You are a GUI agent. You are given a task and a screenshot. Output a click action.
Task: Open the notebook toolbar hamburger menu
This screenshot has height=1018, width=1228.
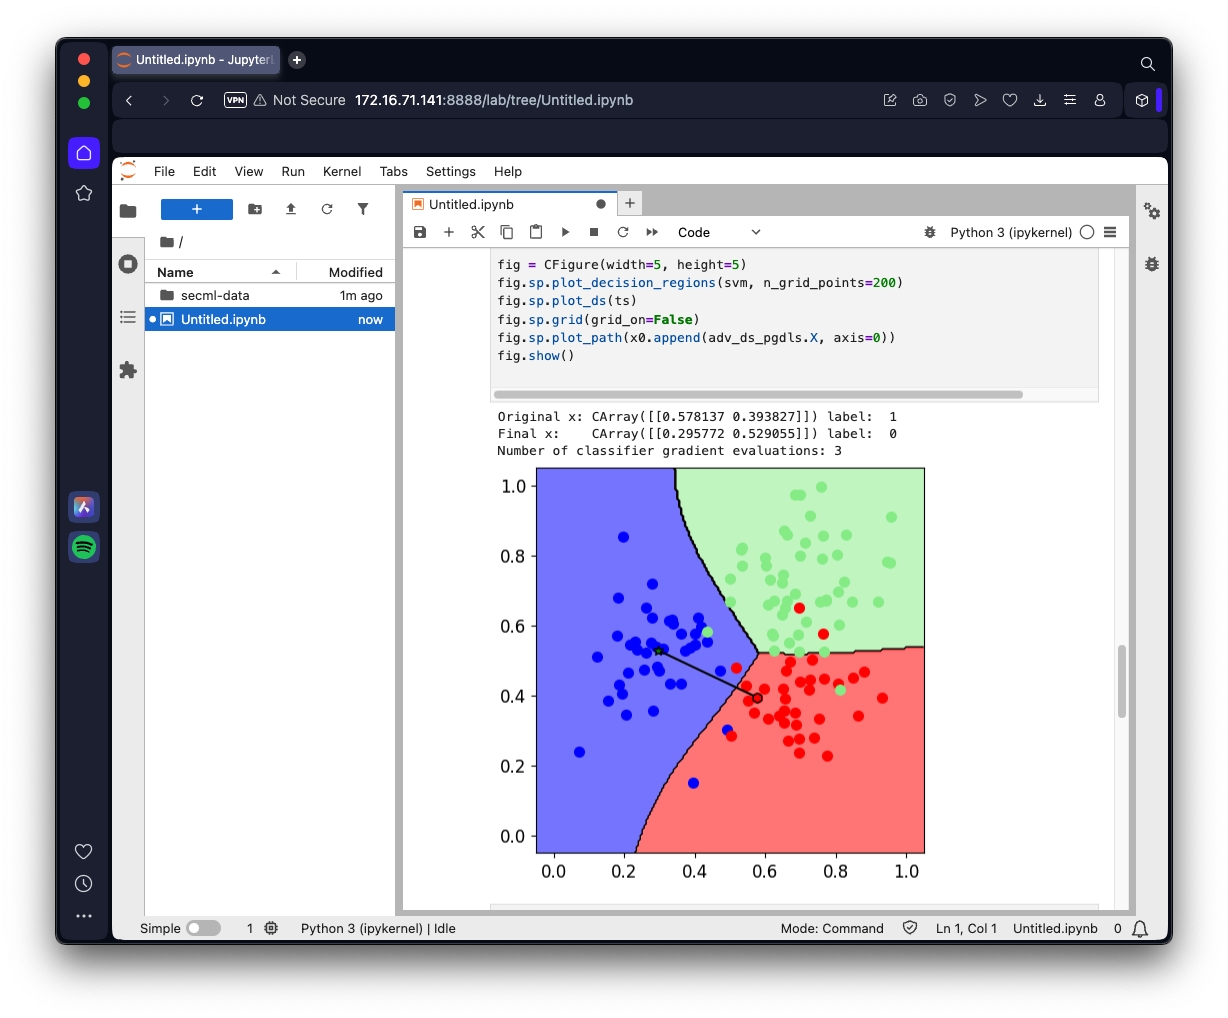click(1110, 232)
